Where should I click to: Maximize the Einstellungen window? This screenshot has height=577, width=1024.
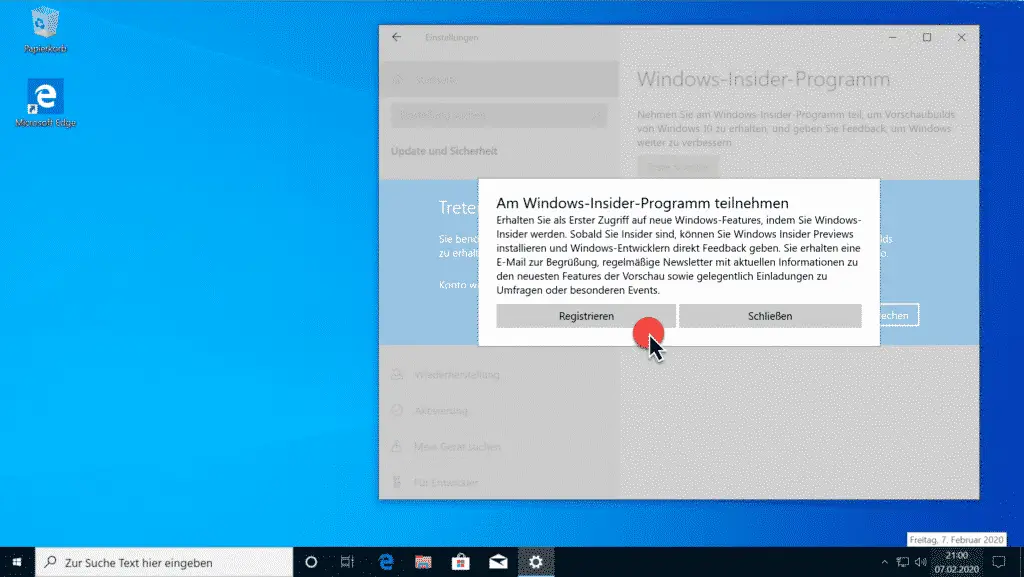(927, 37)
